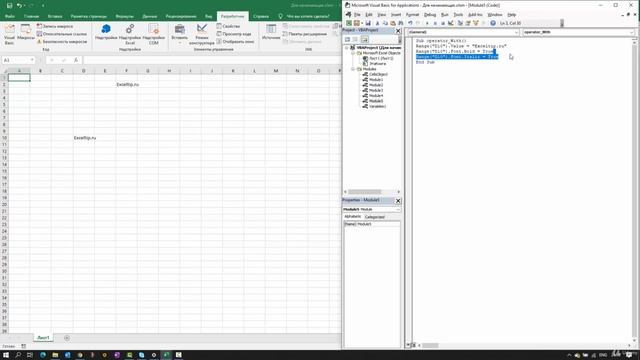Open the Вставить controls dropdown

click(179, 34)
